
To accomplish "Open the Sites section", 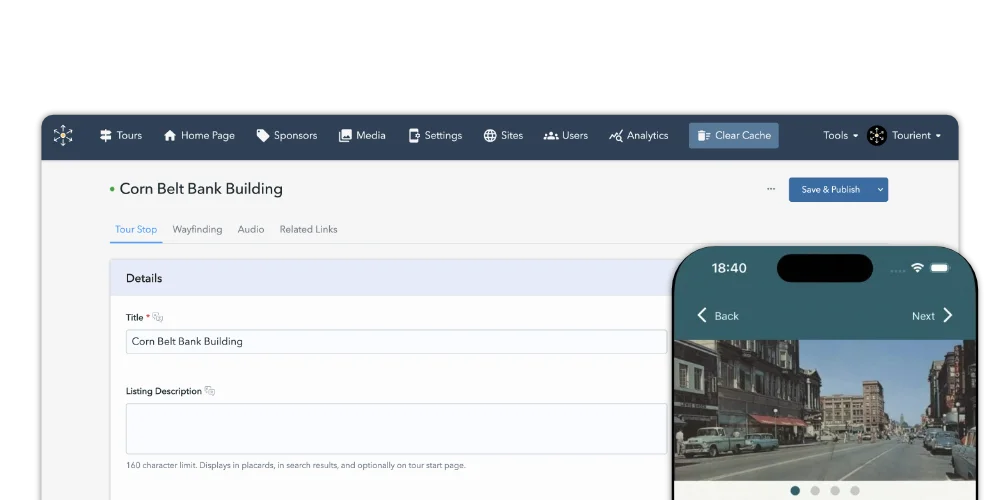I will pos(503,135).
